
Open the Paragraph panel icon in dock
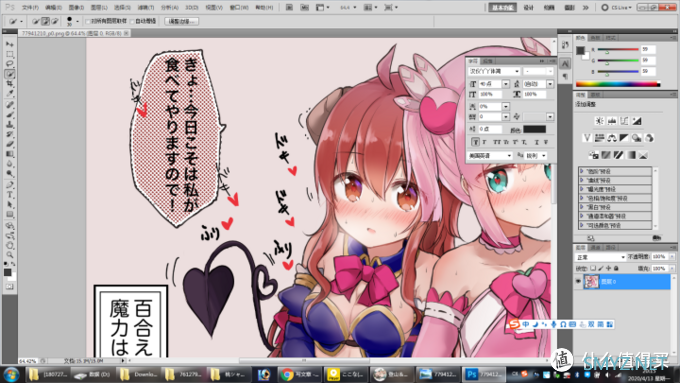(x=565, y=76)
